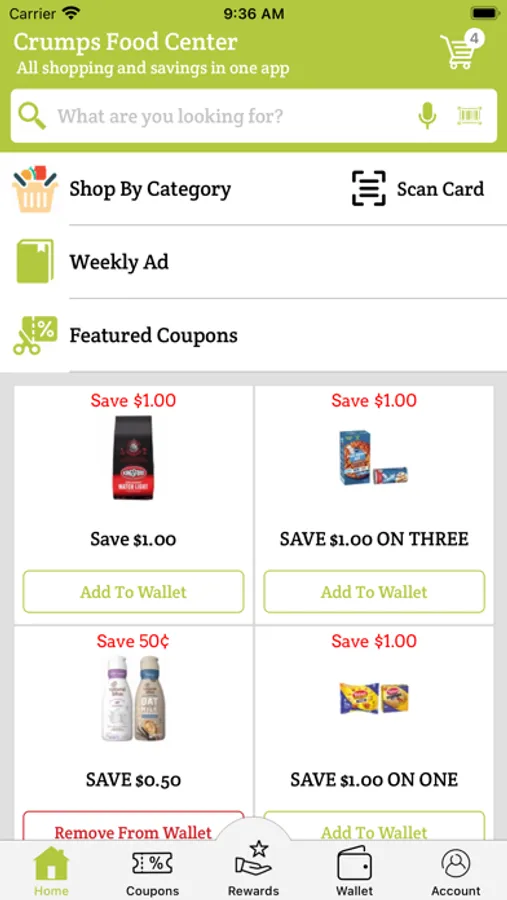Tap the search magnifier icon
507x900 pixels.
tap(32, 116)
